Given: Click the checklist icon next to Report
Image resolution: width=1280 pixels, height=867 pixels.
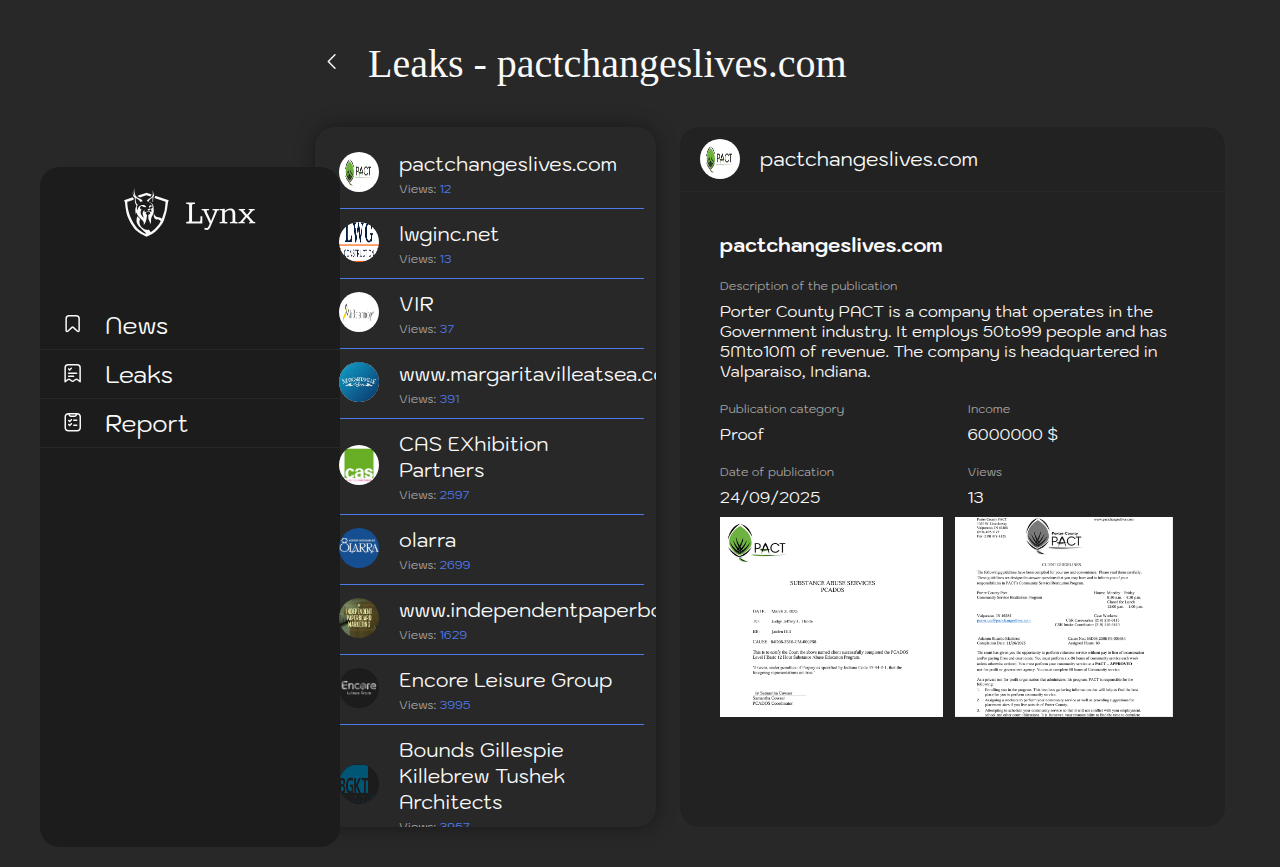Looking at the screenshot, I should tap(73, 423).
